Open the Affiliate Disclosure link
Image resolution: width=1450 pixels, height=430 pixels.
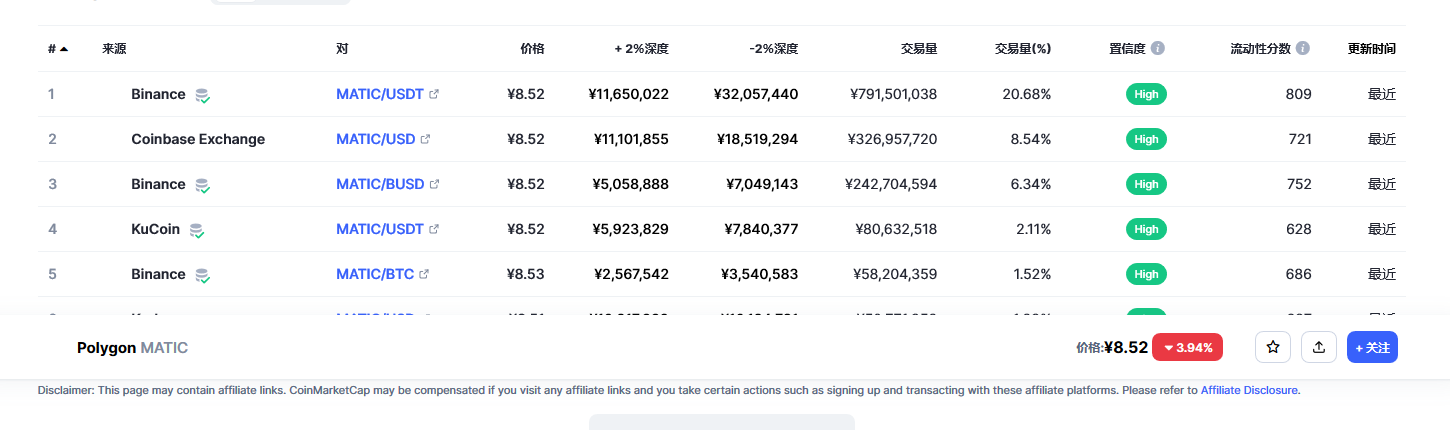(x=1249, y=390)
